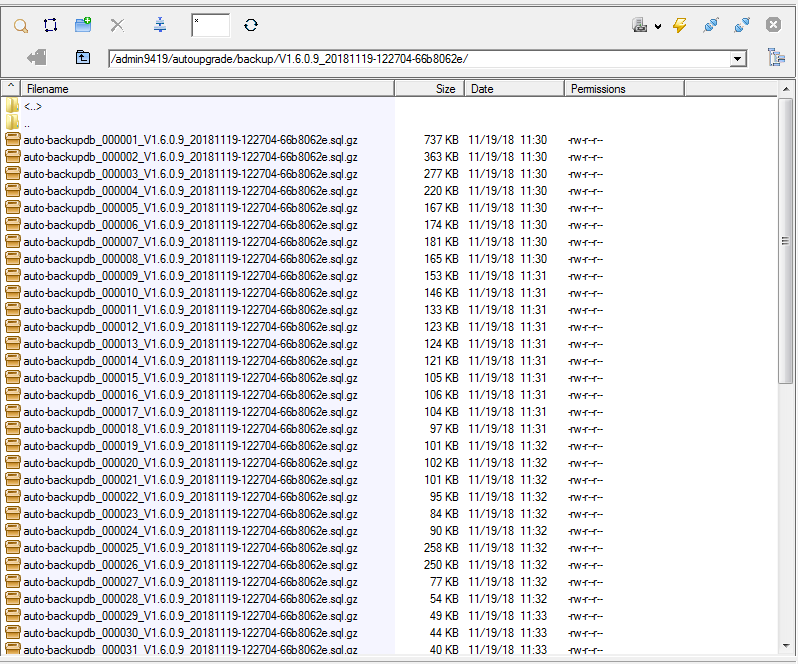Viewport: 798px width, 664px height.
Task: Toggle the directory tree view icon
Action: coord(776,57)
